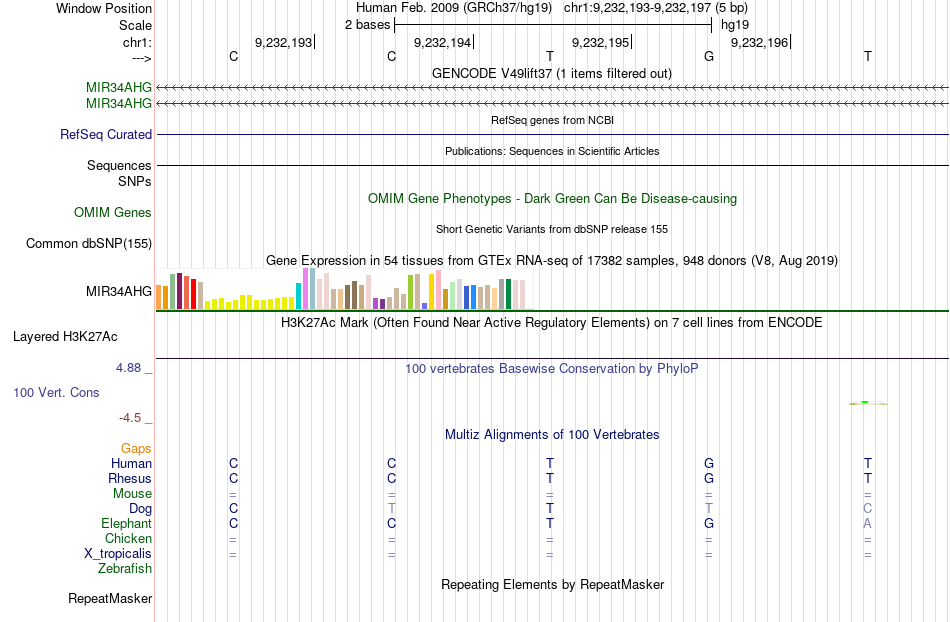
Task: Click the Window Position label
Action: (x=104, y=8)
